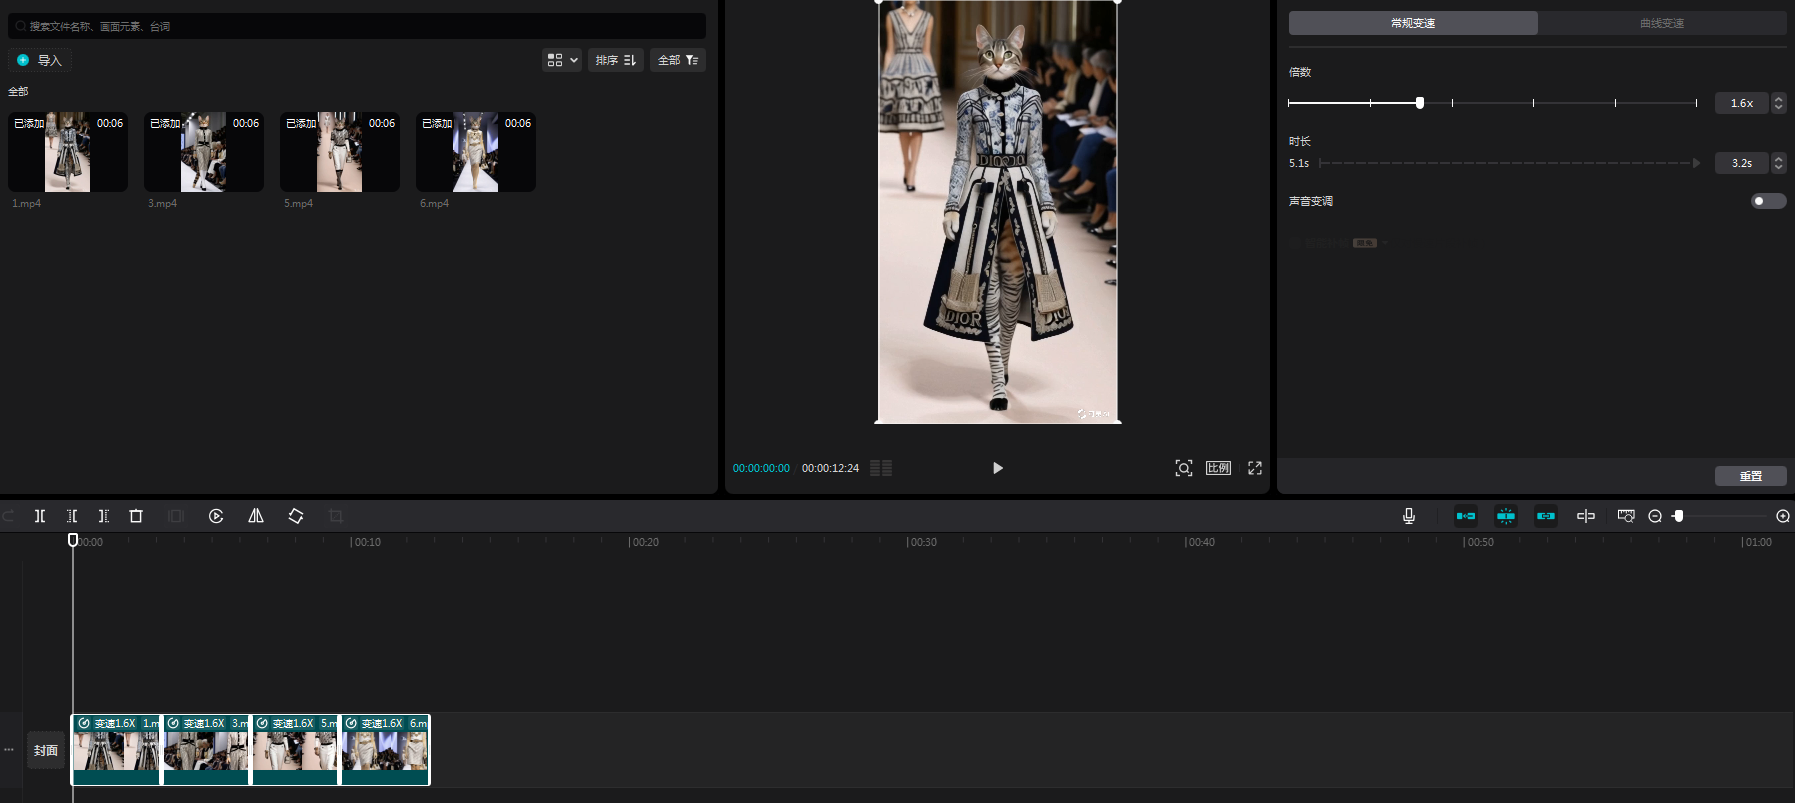Select the split clip tool
1795x803 pixels.
(40, 516)
